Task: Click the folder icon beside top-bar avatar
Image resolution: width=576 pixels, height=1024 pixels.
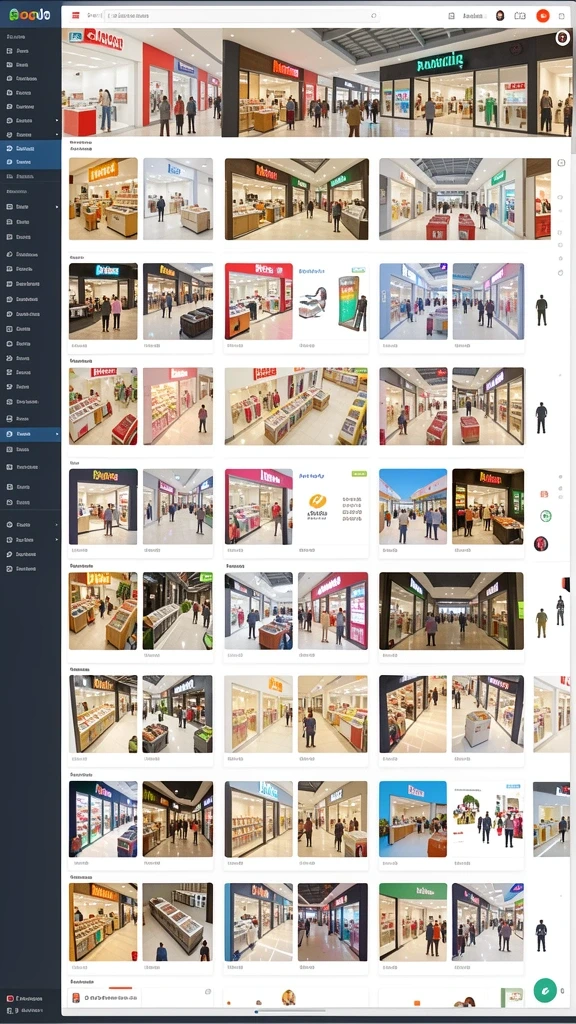Action: click(520, 16)
